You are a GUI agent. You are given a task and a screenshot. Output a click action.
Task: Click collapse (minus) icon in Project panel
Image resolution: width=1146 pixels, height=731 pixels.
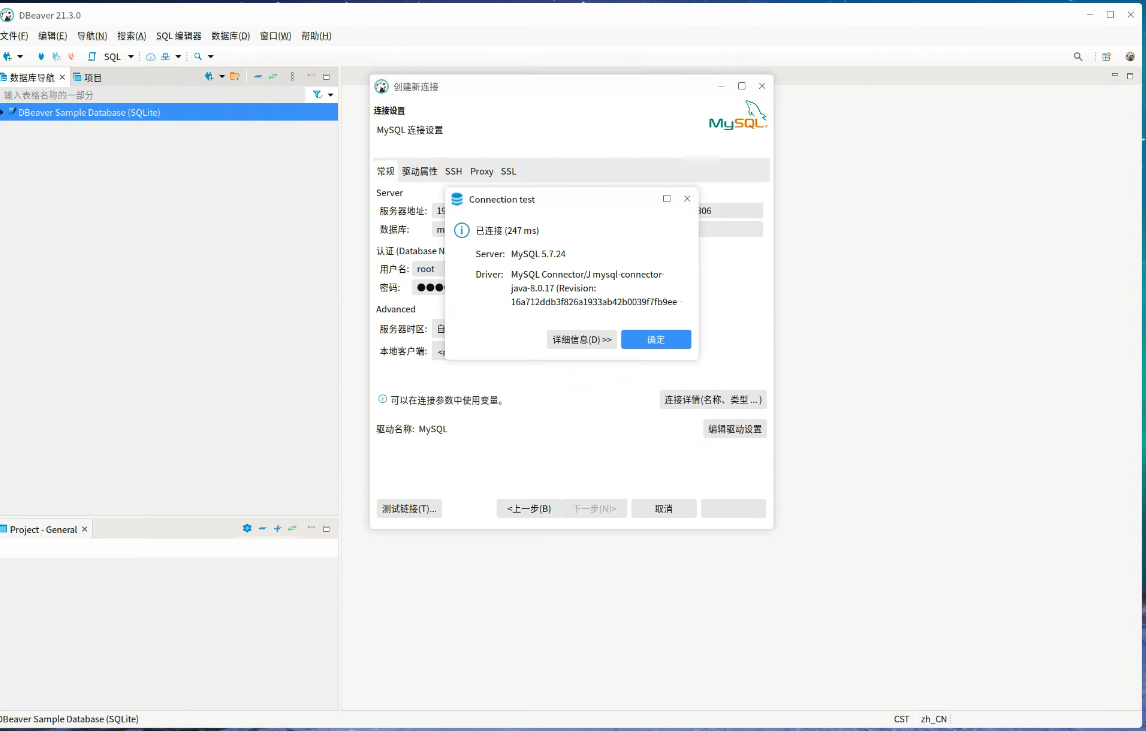pyautogui.click(x=262, y=528)
